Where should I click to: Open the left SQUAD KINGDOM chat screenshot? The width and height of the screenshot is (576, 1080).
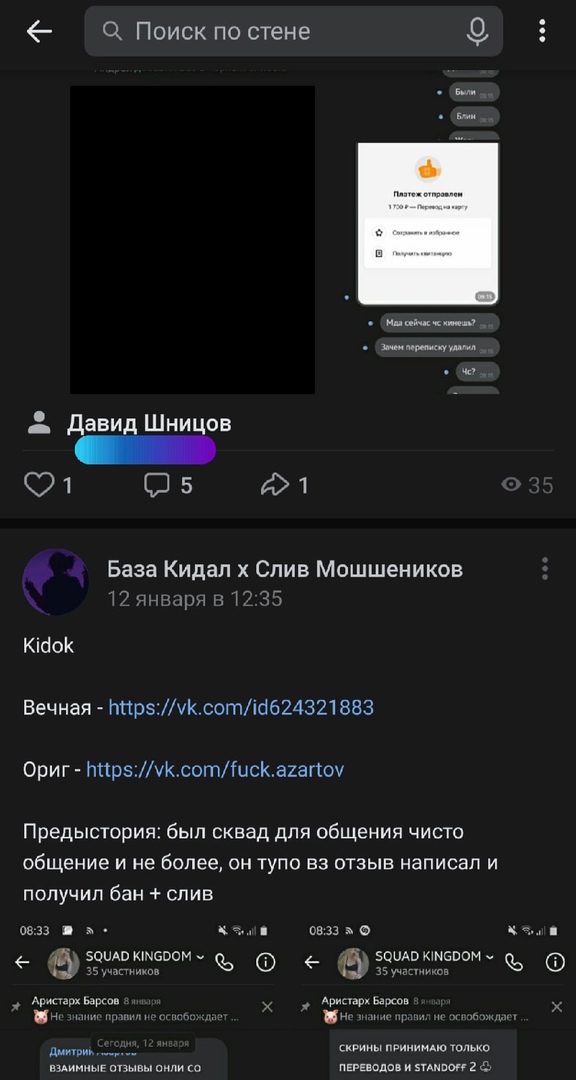pyautogui.click(x=143, y=1001)
